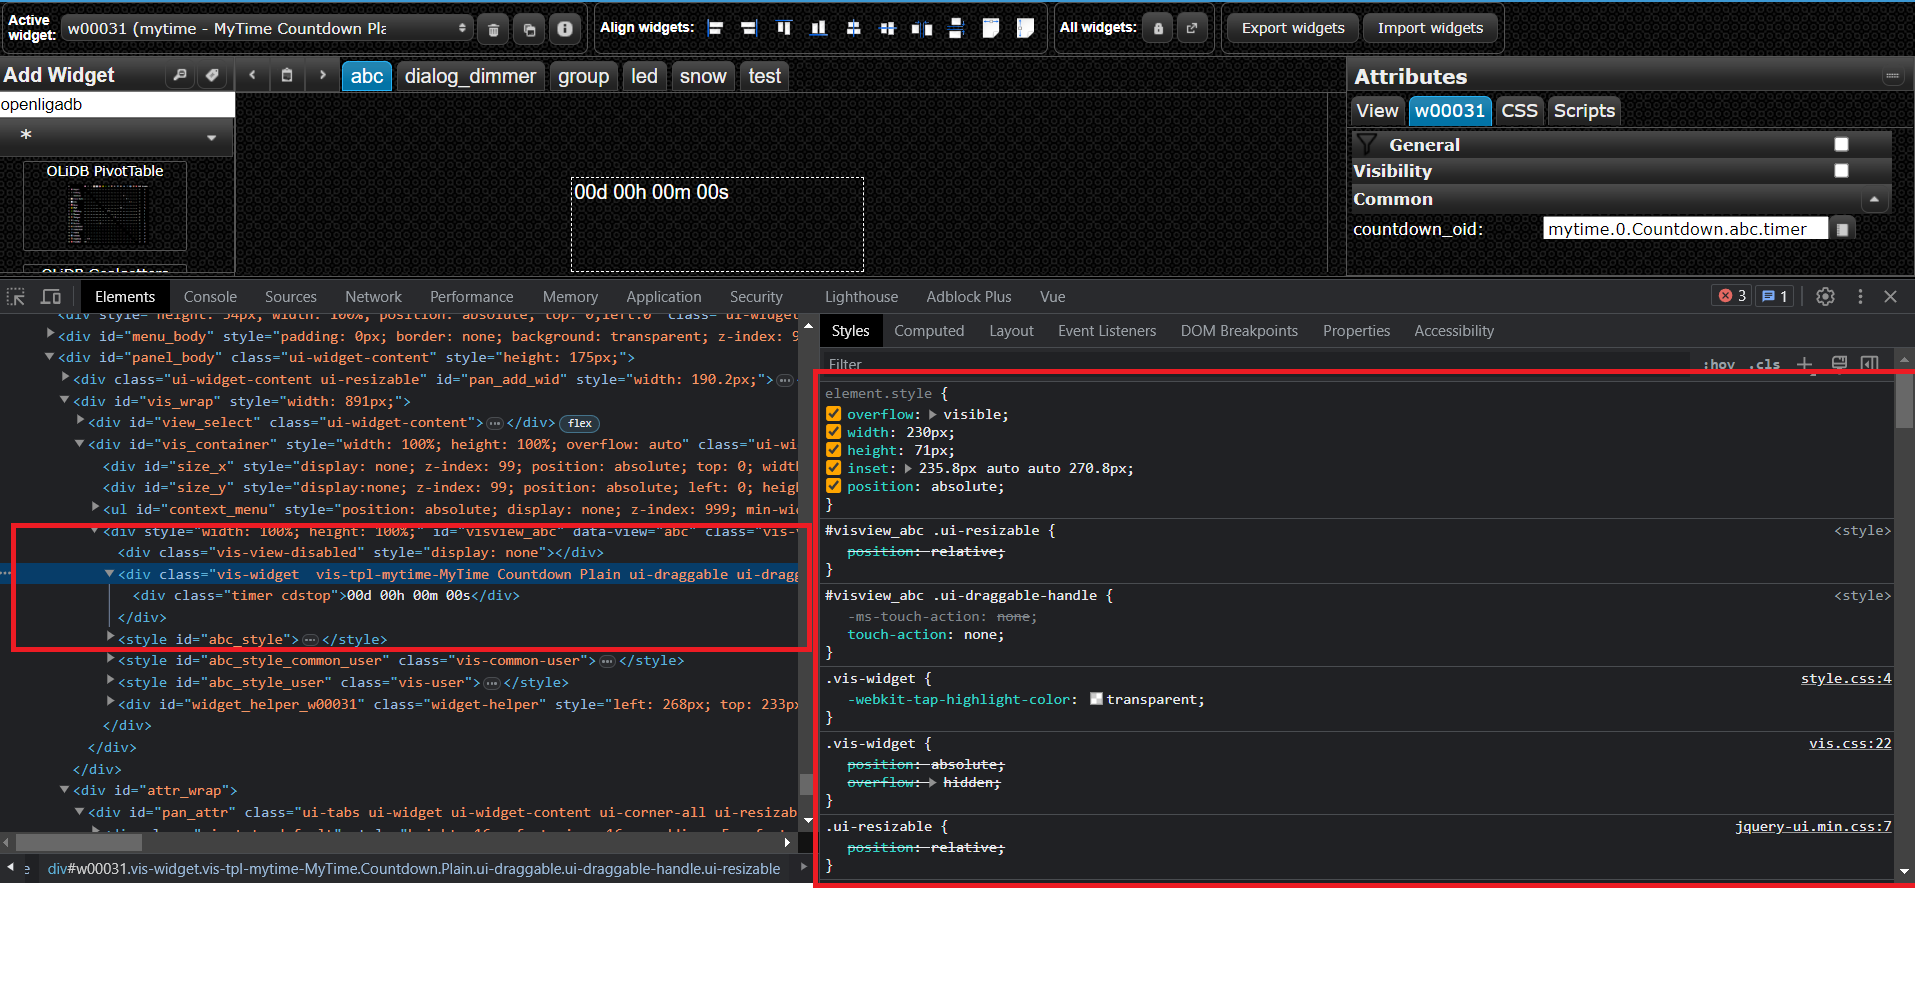The height and width of the screenshot is (983, 1915).
Task: Delete the active widget with trash icon
Action: click(493, 29)
